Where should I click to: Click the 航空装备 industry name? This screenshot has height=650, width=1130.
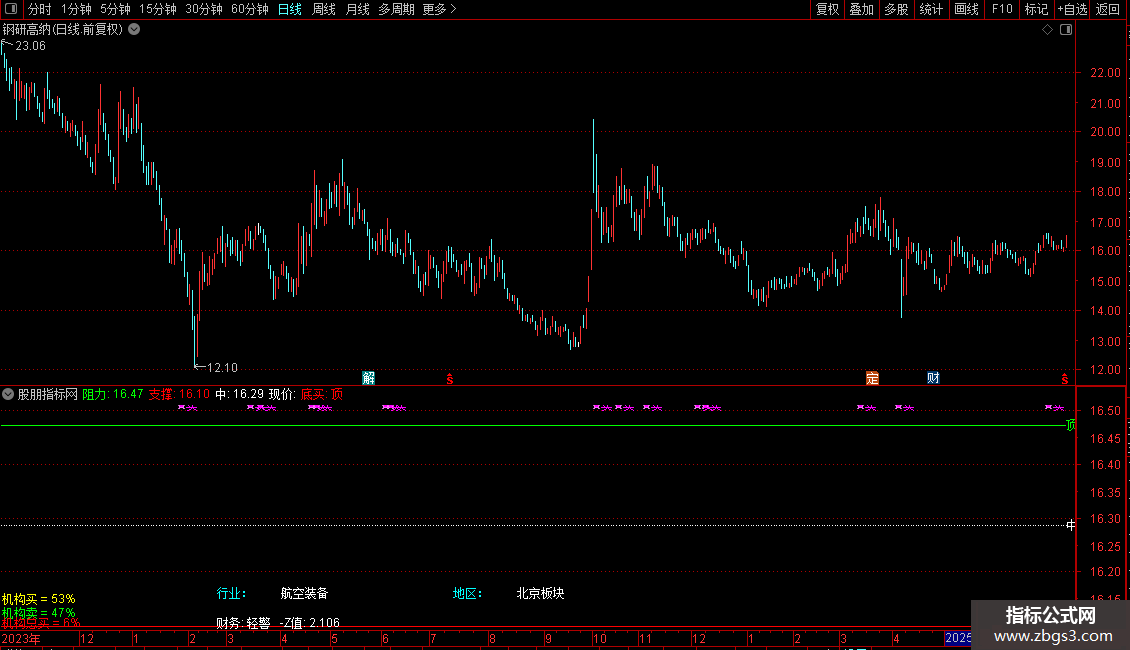click(304, 593)
